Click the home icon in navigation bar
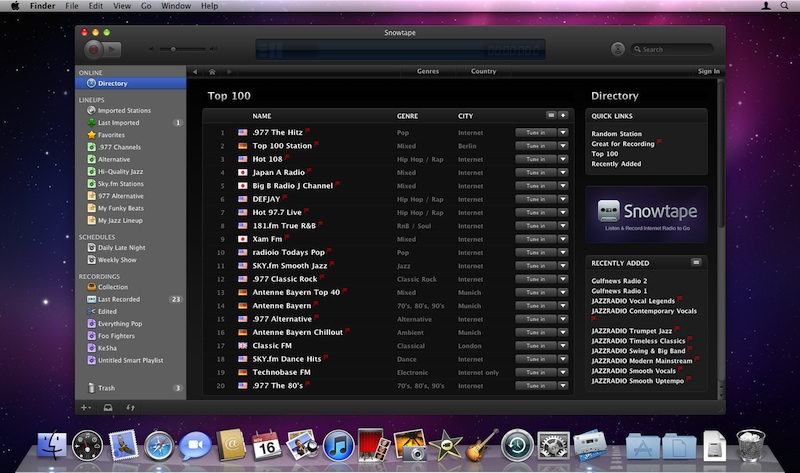The height and width of the screenshot is (473, 800). [213, 71]
